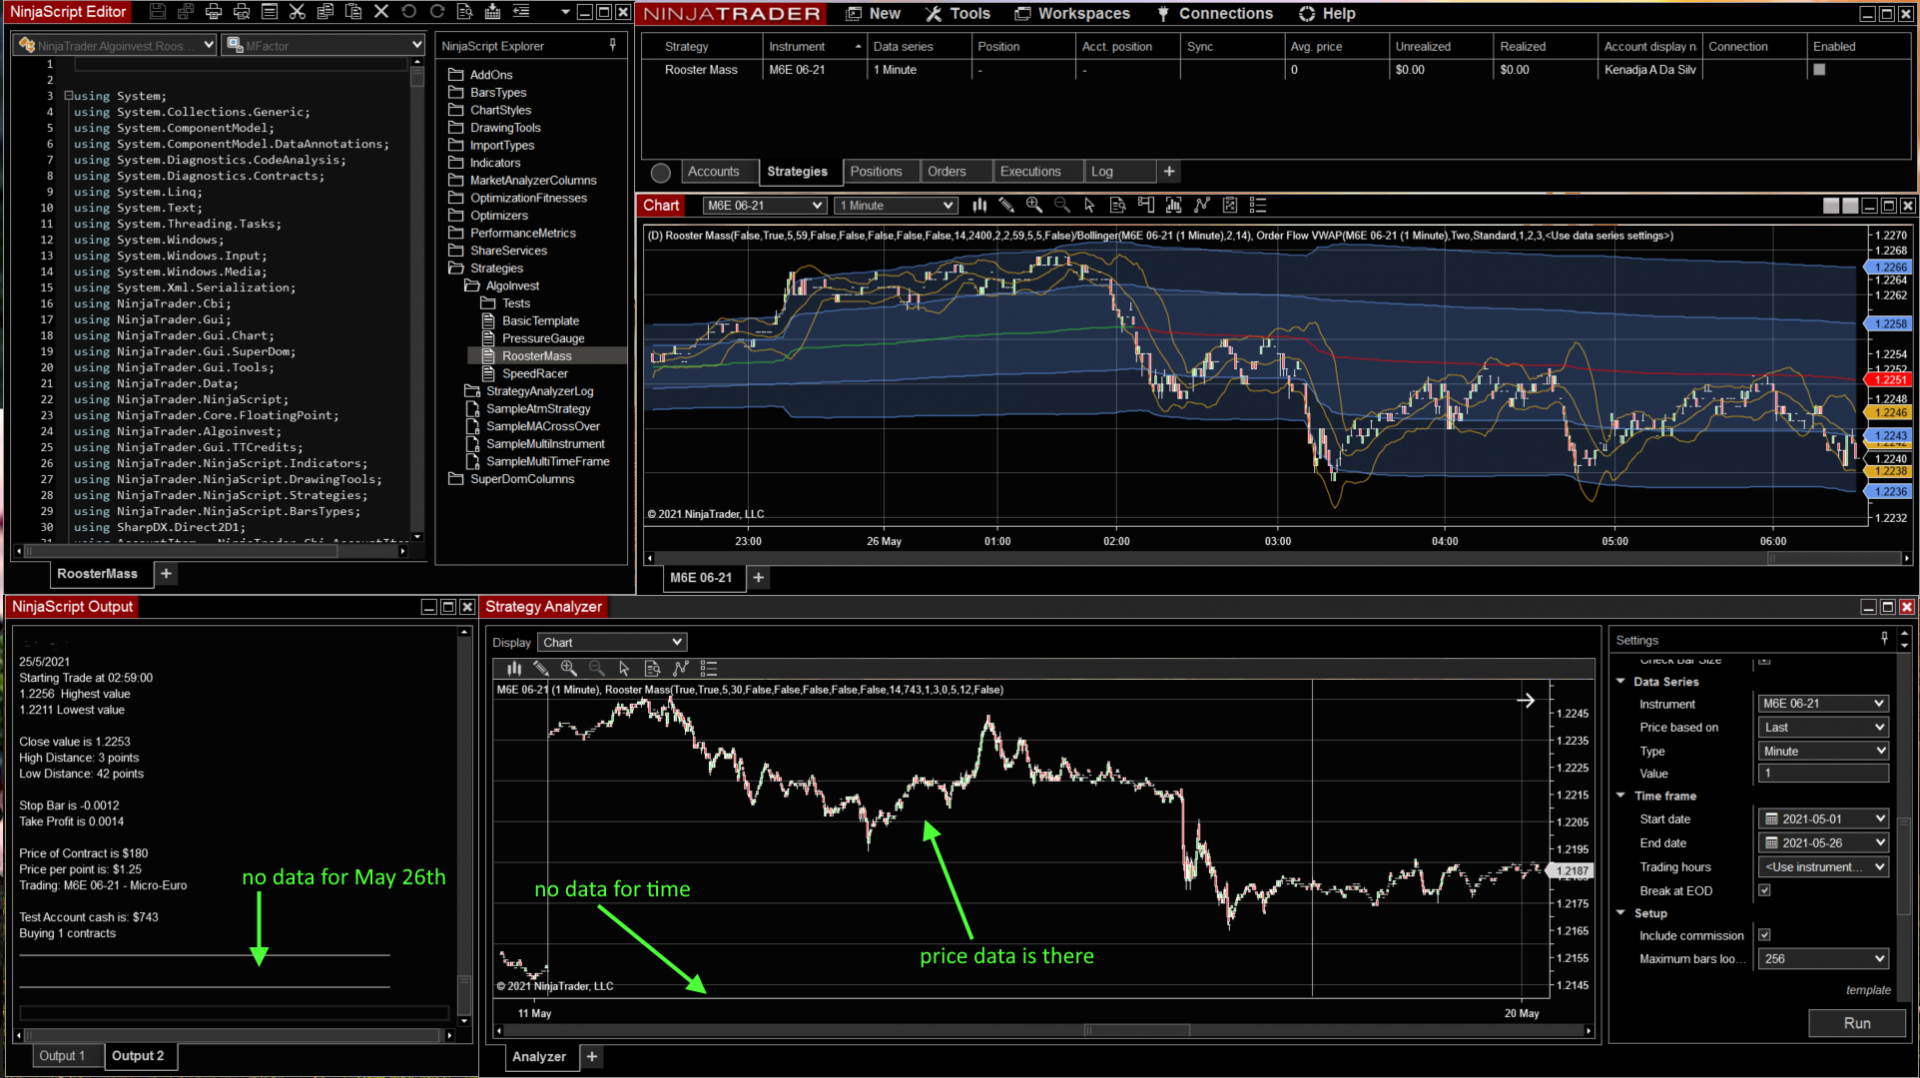This screenshot has width=1920, height=1078.
Task: Toggle the Break at EOD checkbox
Action: coord(1765,890)
